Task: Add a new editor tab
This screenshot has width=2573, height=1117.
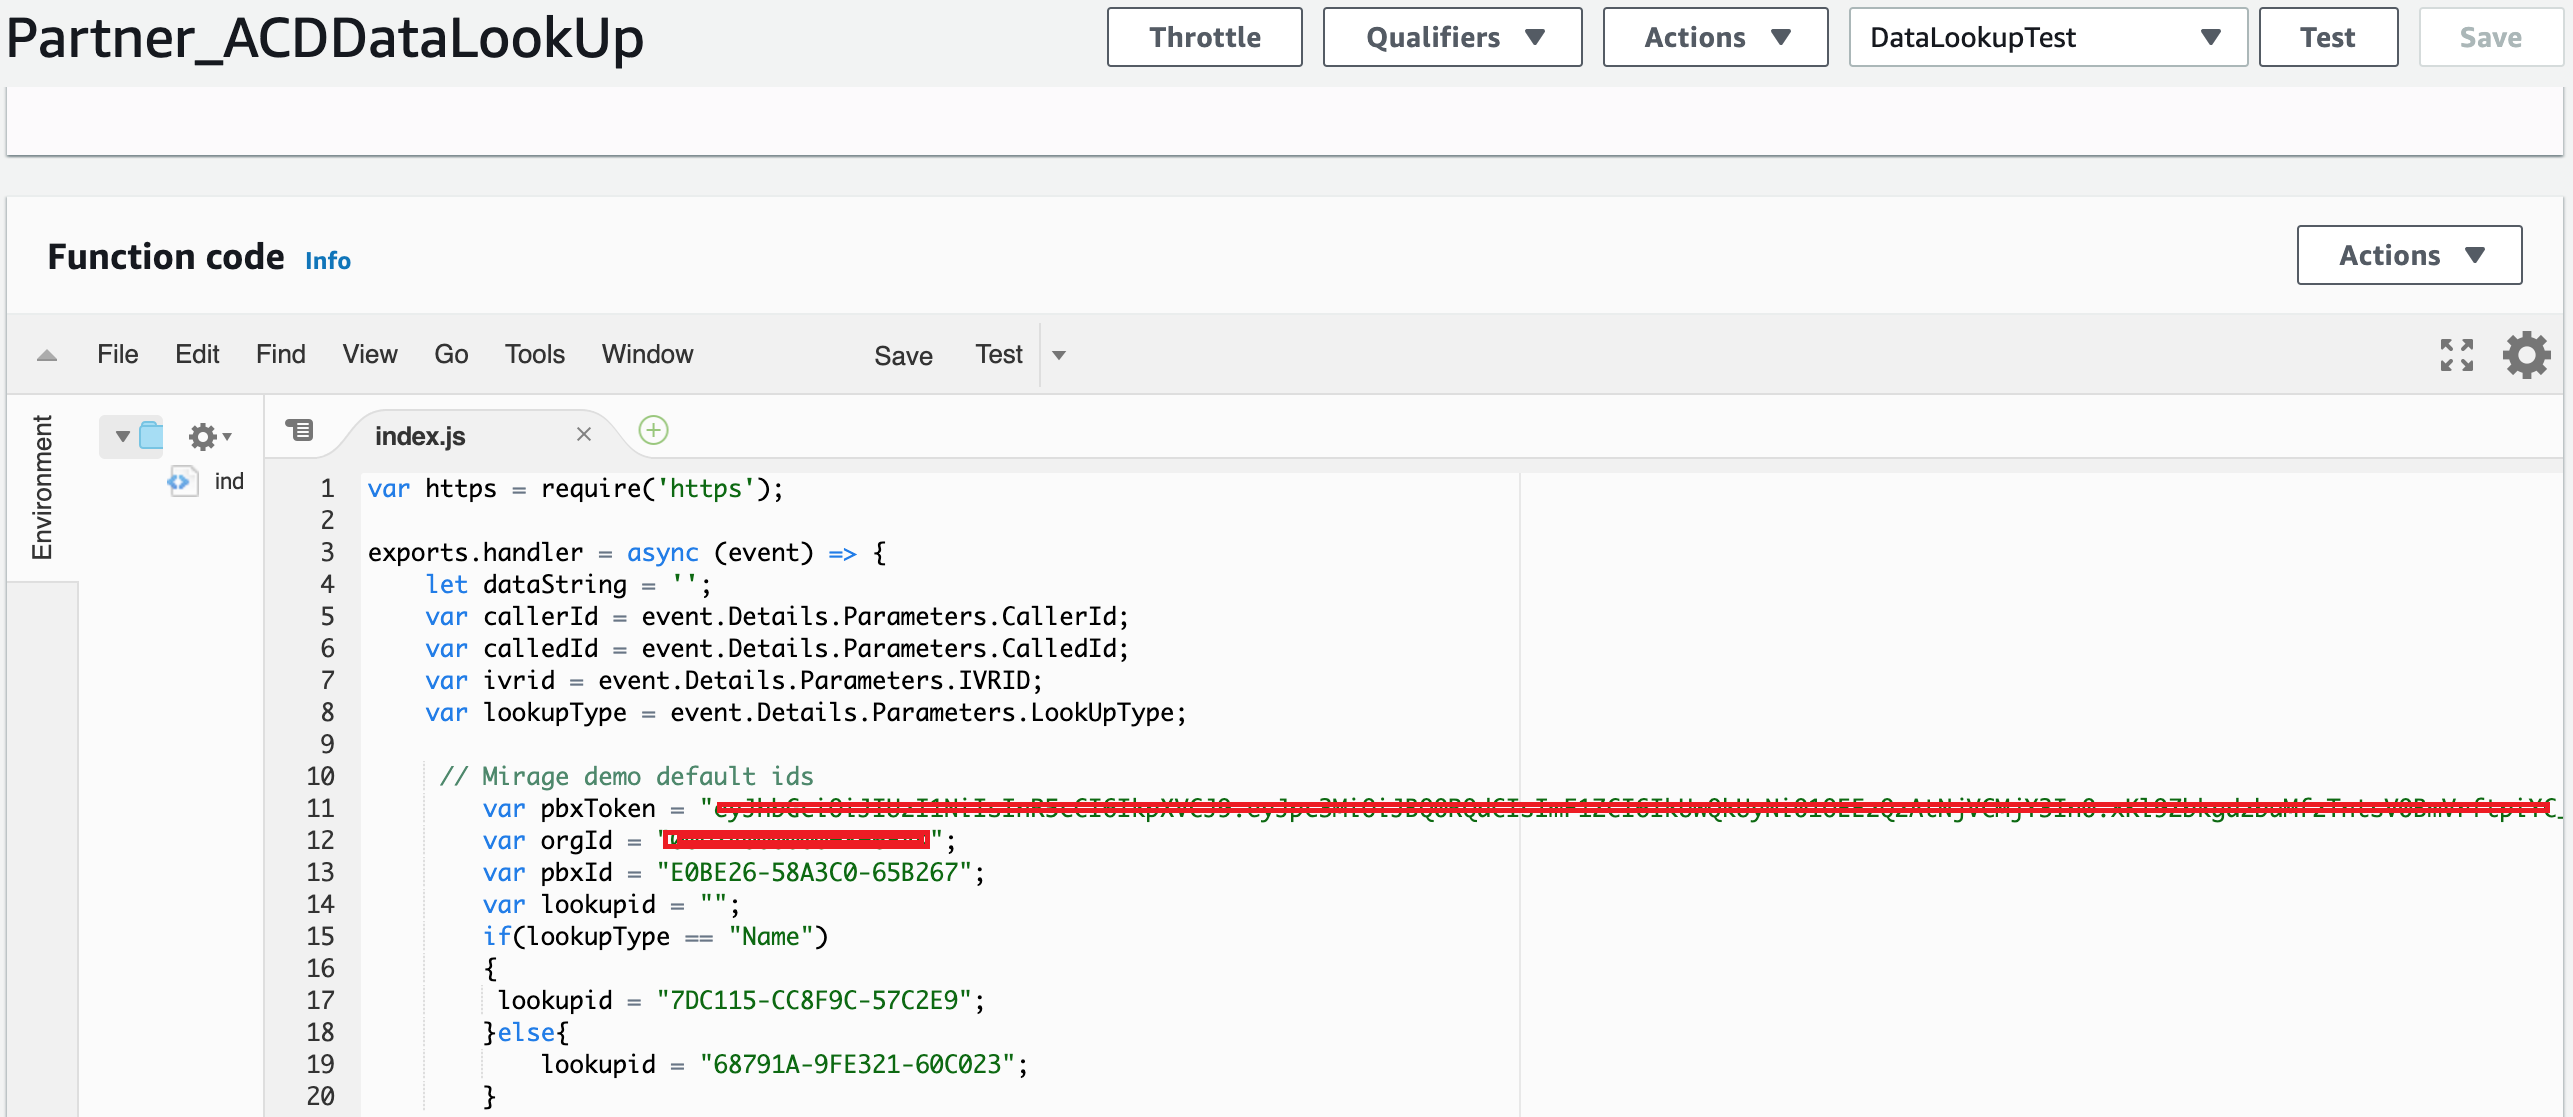Action: tap(653, 431)
